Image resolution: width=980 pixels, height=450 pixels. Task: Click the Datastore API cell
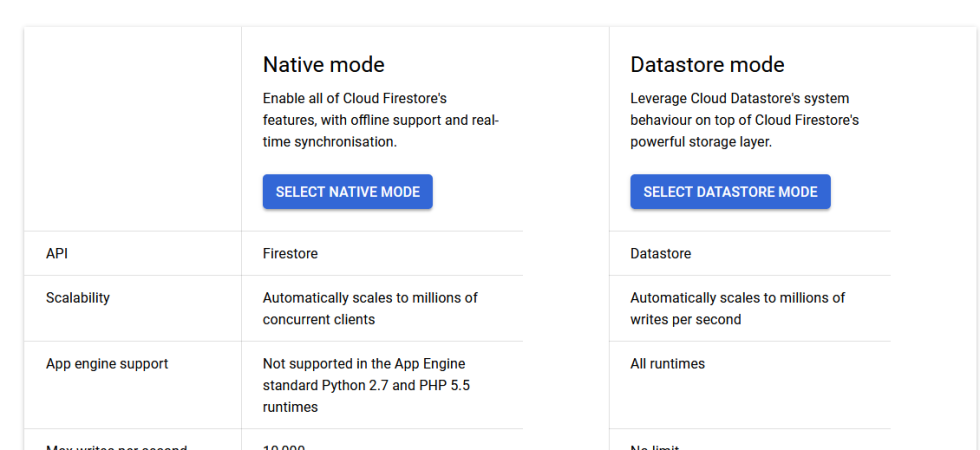[x=661, y=254]
